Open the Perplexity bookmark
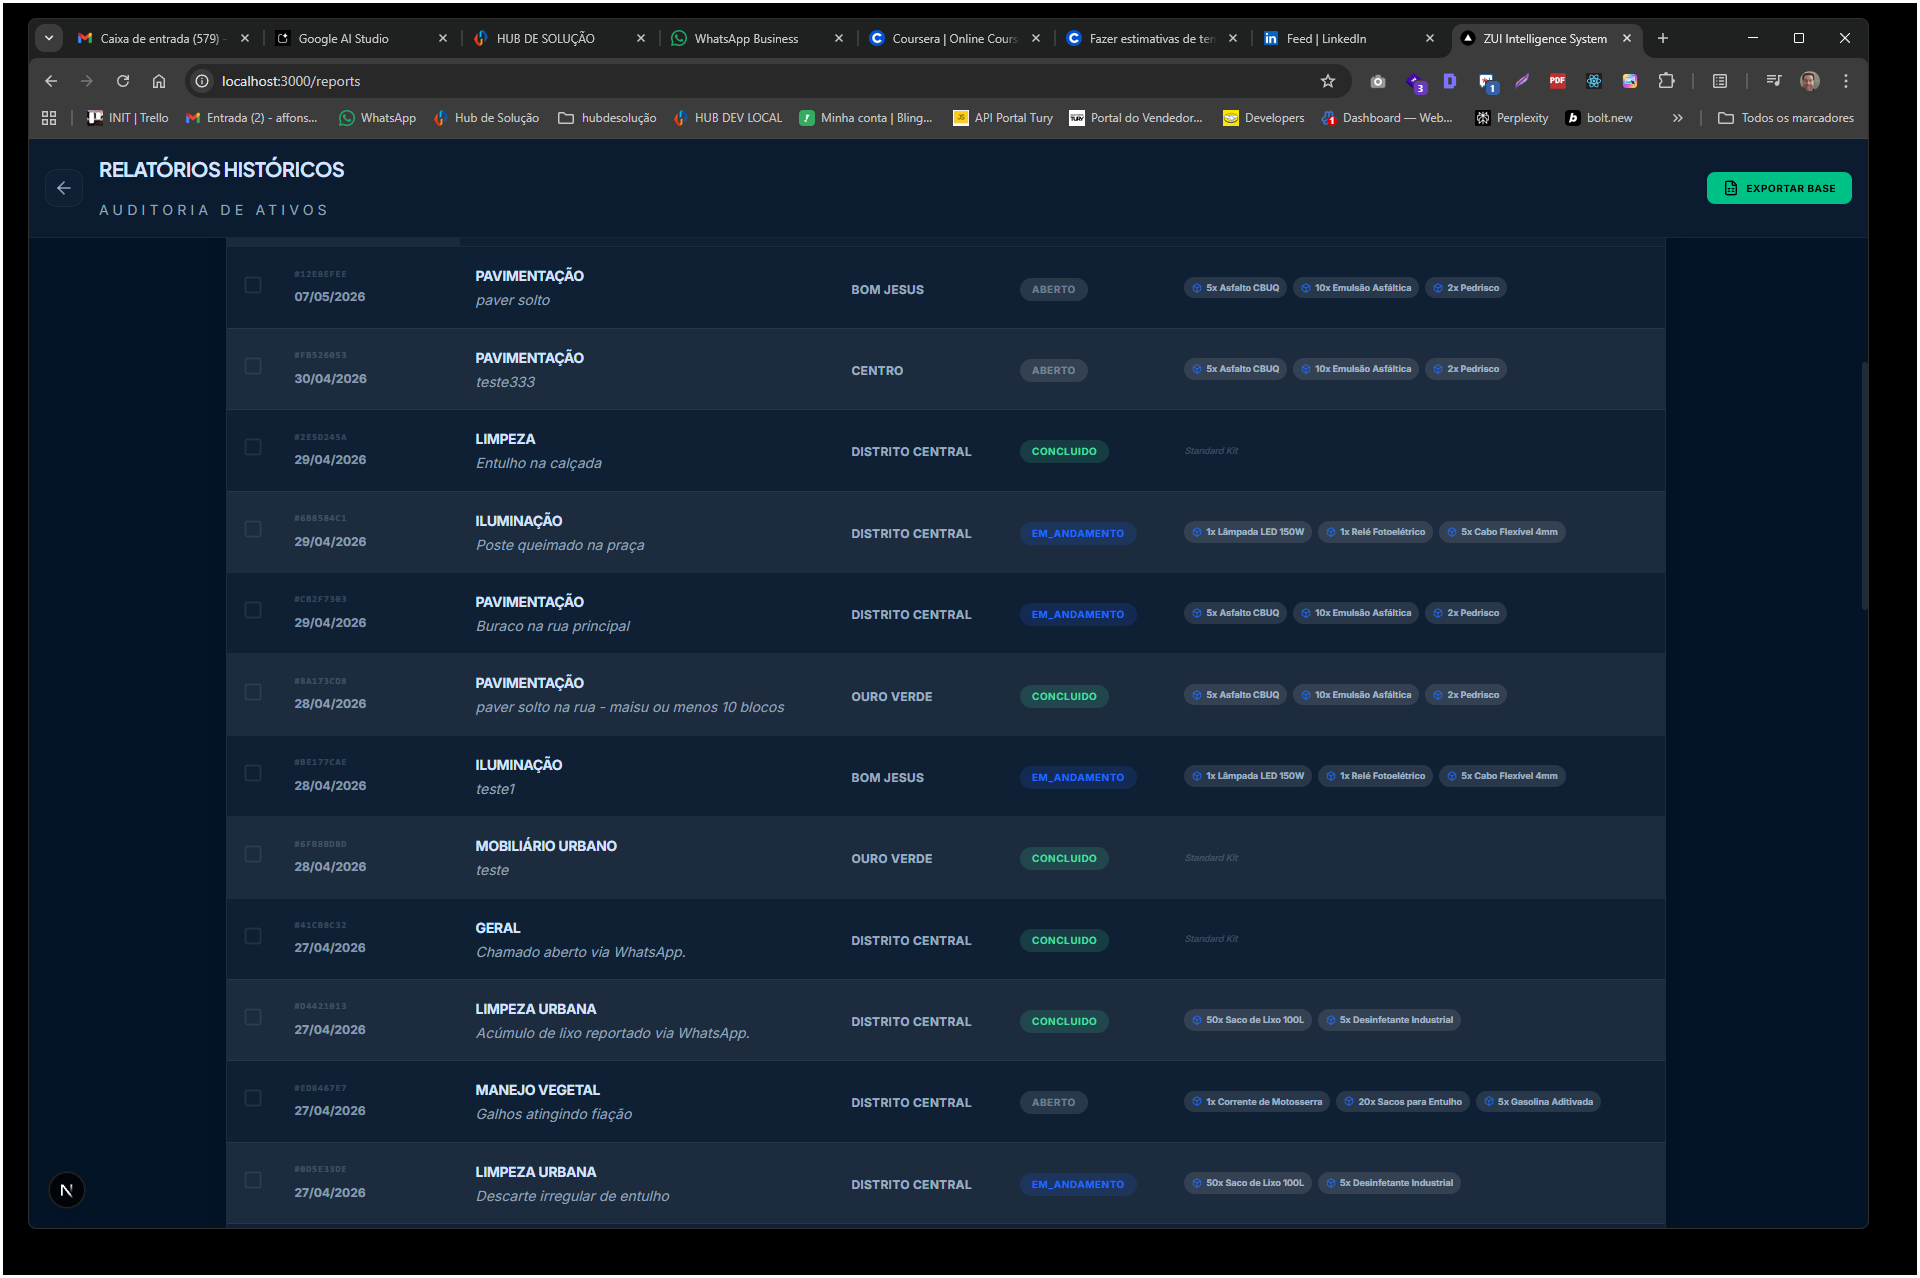This screenshot has height=1278, width=1920. click(x=1512, y=118)
